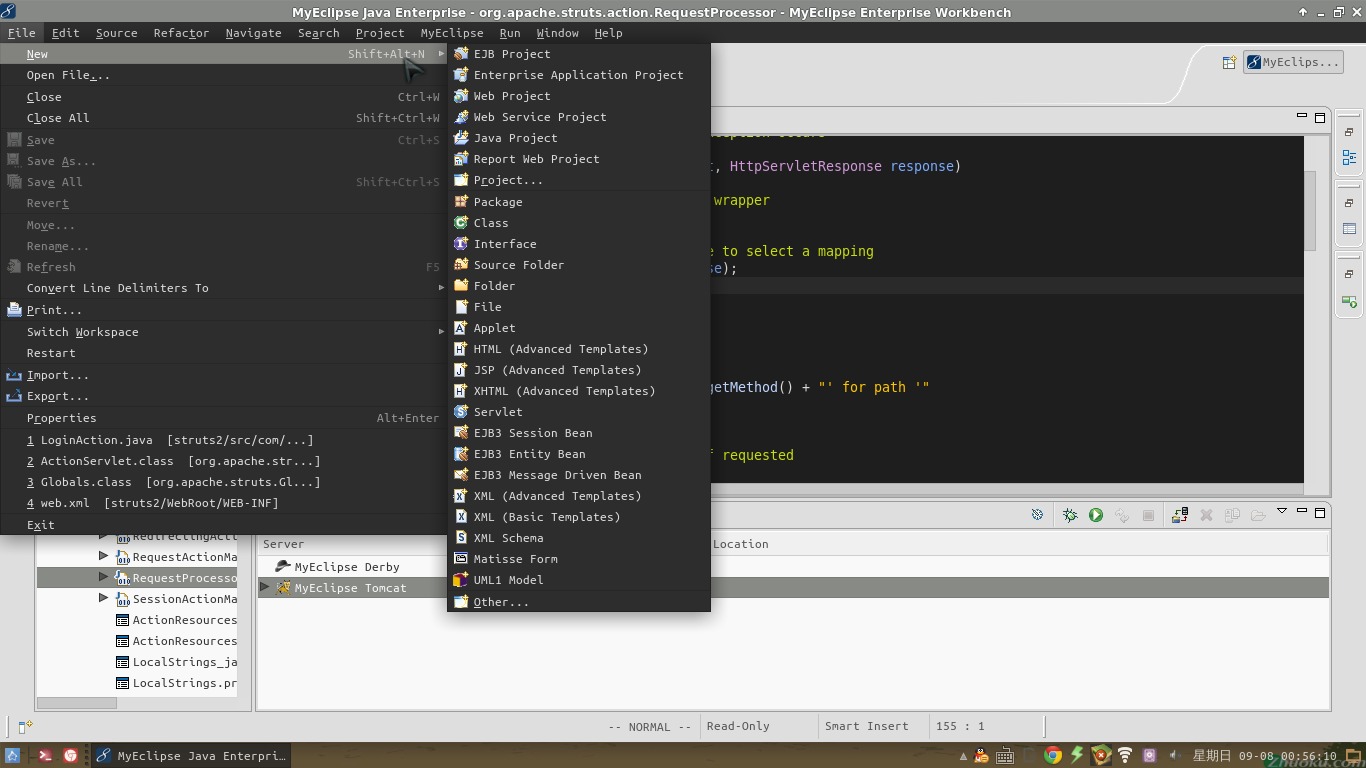Click Open File... in File menu
The height and width of the screenshot is (768, 1366).
pyautogui.click(x=223, y=75)
